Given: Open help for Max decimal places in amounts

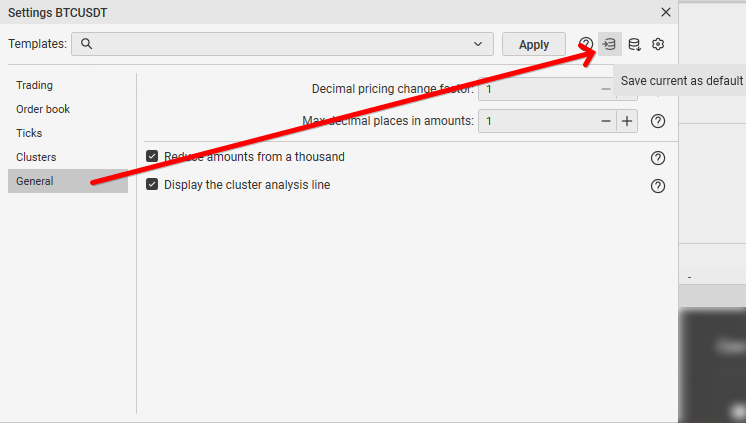Looking at the screenshot, I should pos(658,121).
